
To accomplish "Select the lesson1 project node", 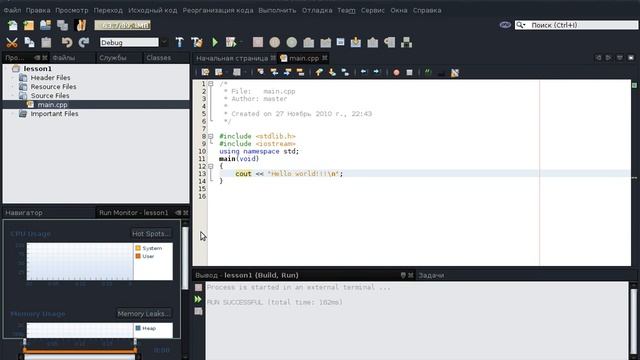I will point(38,69).
